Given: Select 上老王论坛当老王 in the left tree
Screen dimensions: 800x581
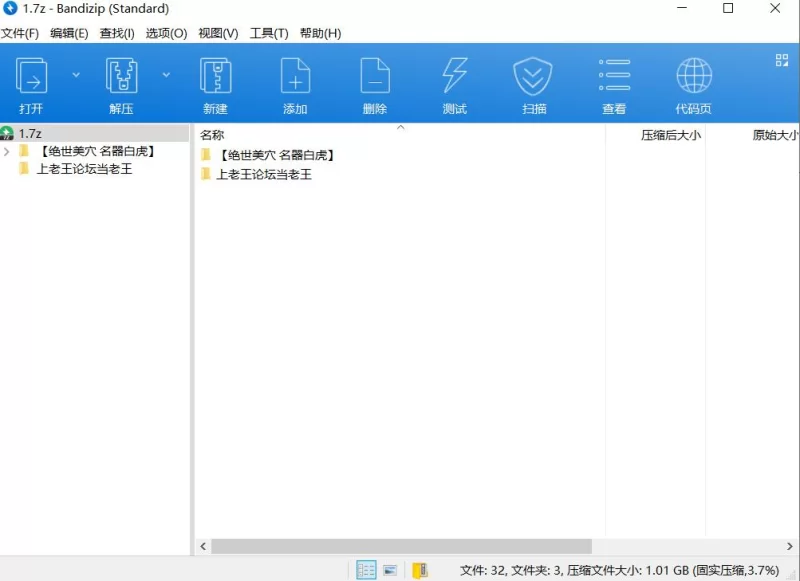Looking at the screenshot, I should (85, 169).
